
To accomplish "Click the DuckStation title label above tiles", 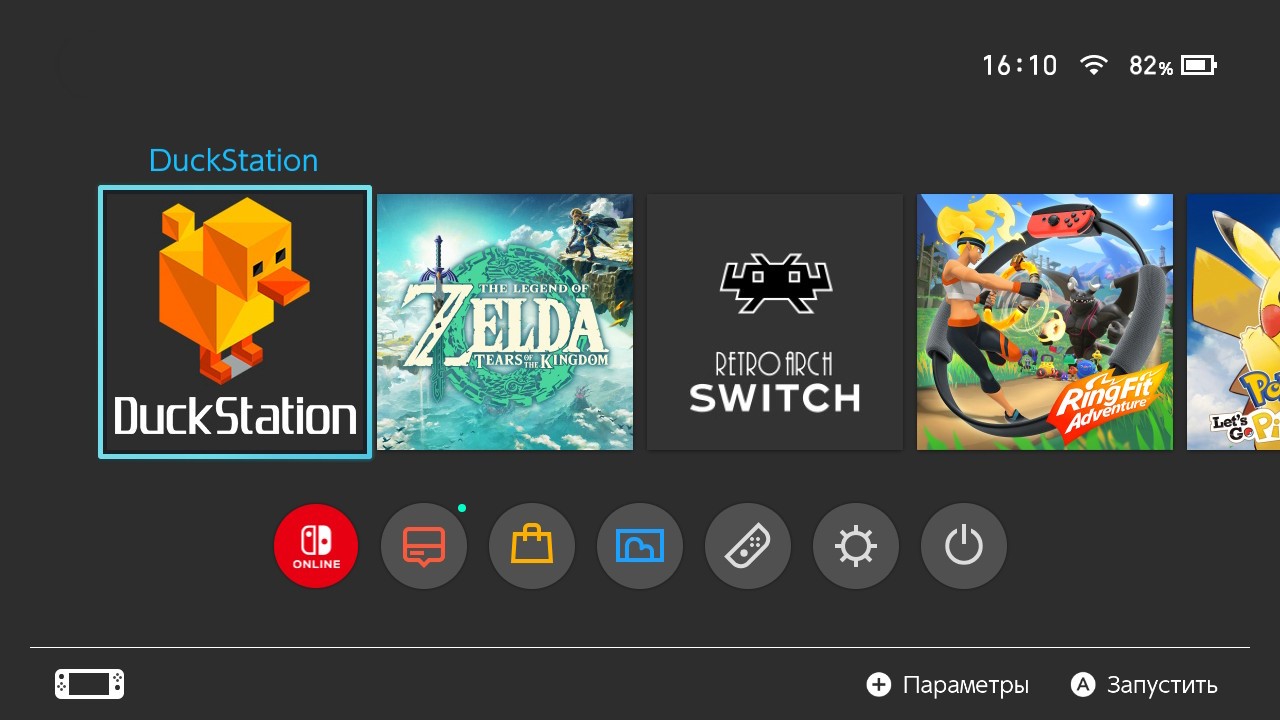I will [x=233, y=160].
